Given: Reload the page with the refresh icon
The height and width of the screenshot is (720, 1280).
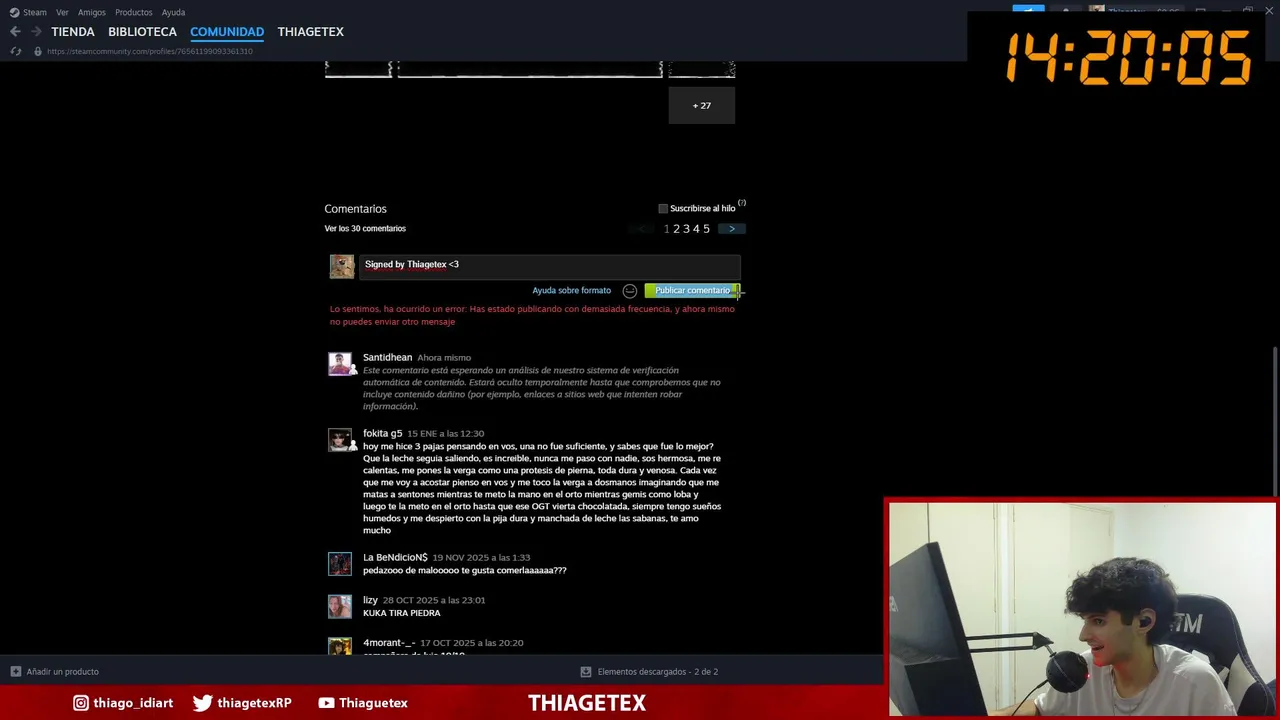Looking at the screenshot, I should tap(15, 51).
